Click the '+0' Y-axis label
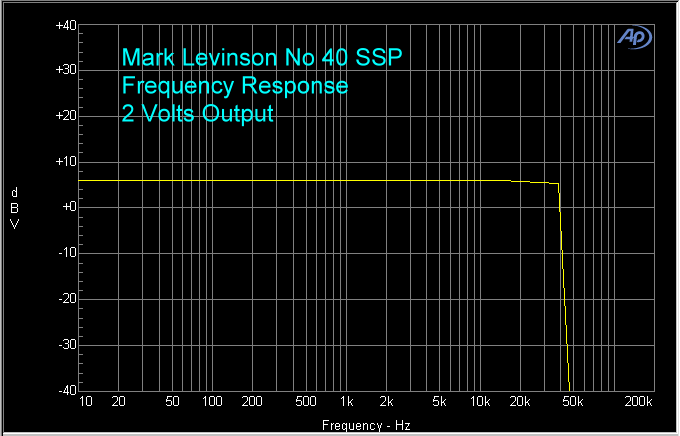The image size is (680, 436). point(69,207)
